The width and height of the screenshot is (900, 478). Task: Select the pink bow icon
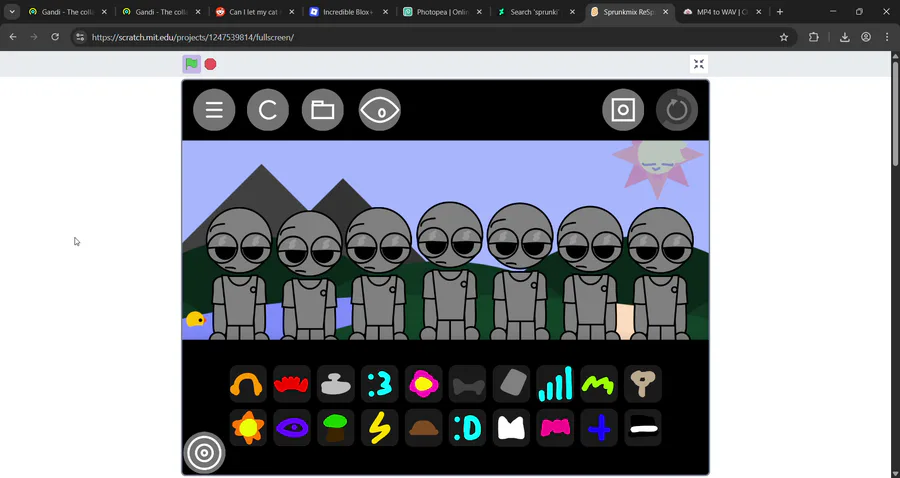point(555,428)
